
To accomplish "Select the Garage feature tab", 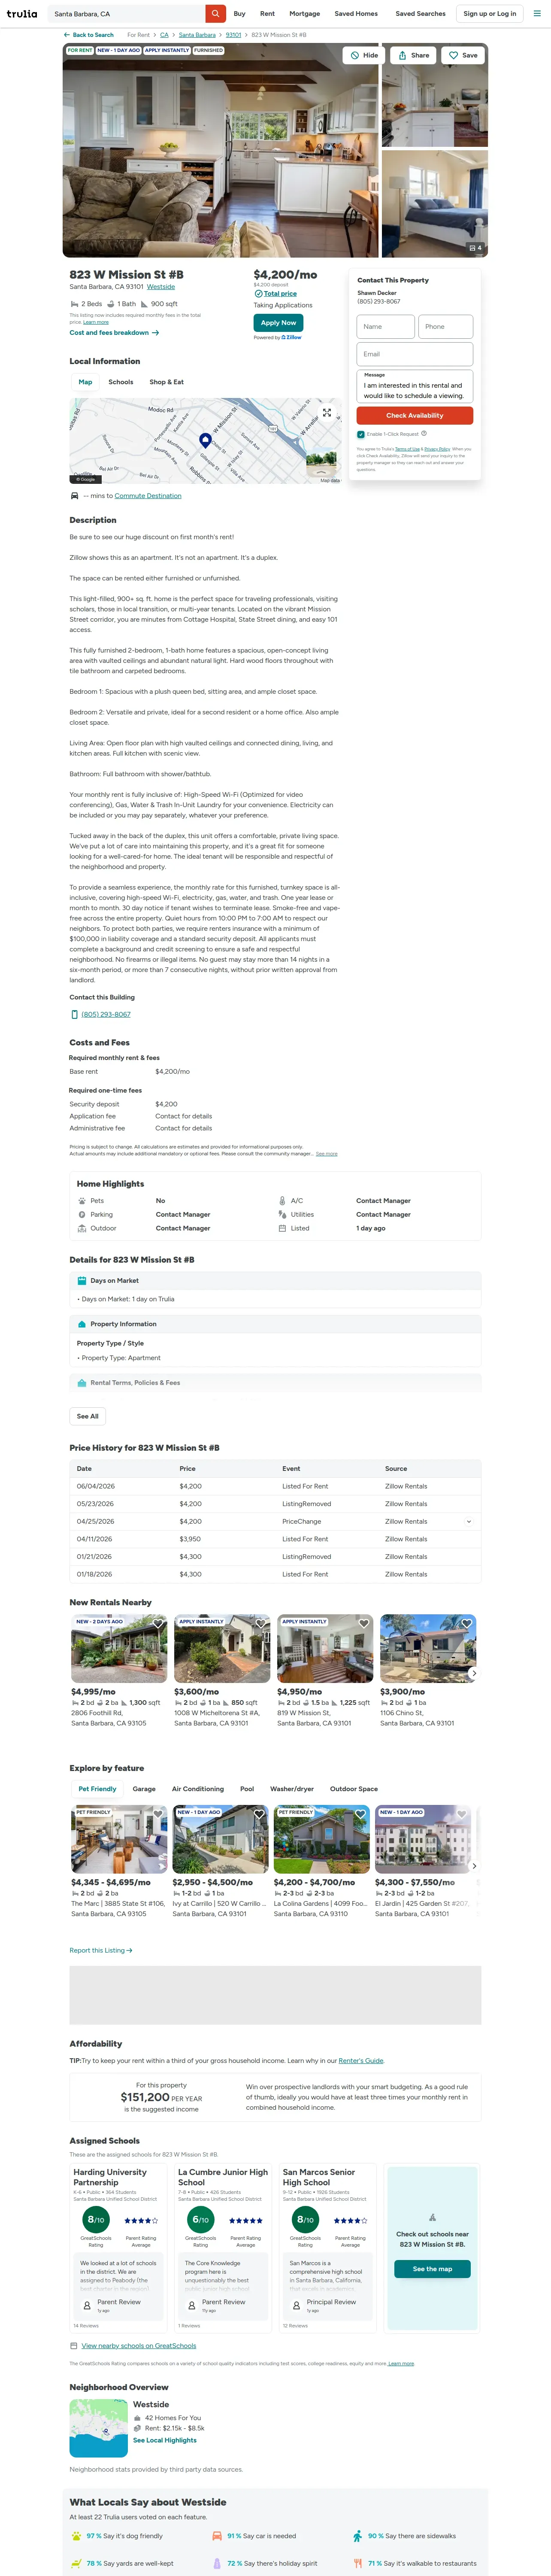I will (x=144, y=1789).
